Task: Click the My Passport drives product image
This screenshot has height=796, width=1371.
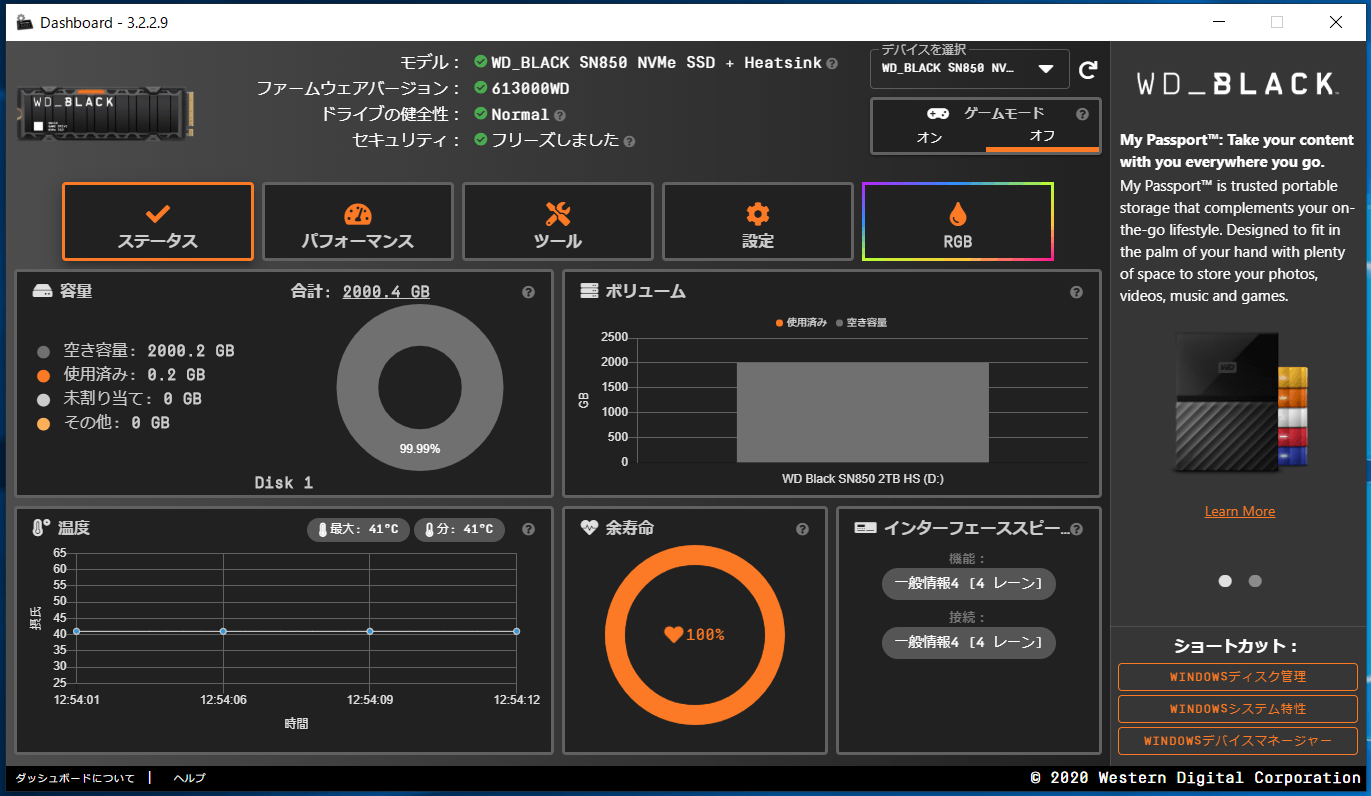Action: 1241,400
